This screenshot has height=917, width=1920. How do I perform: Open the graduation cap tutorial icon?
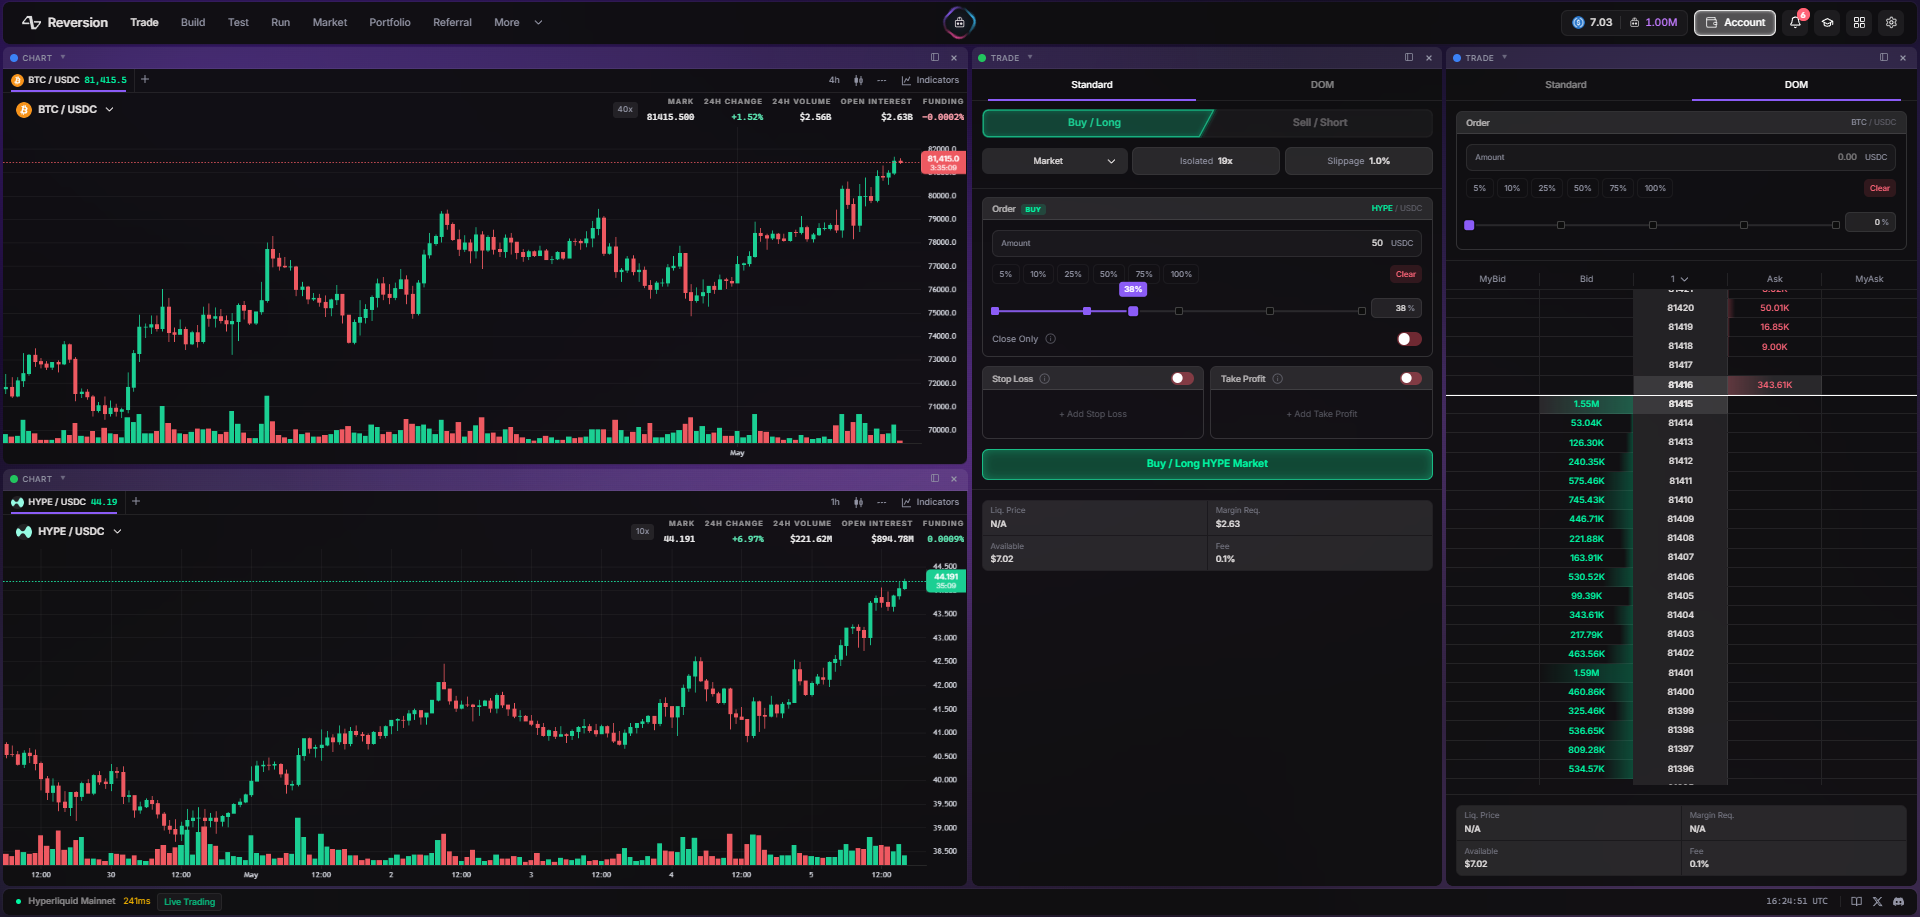point(1828,22)
